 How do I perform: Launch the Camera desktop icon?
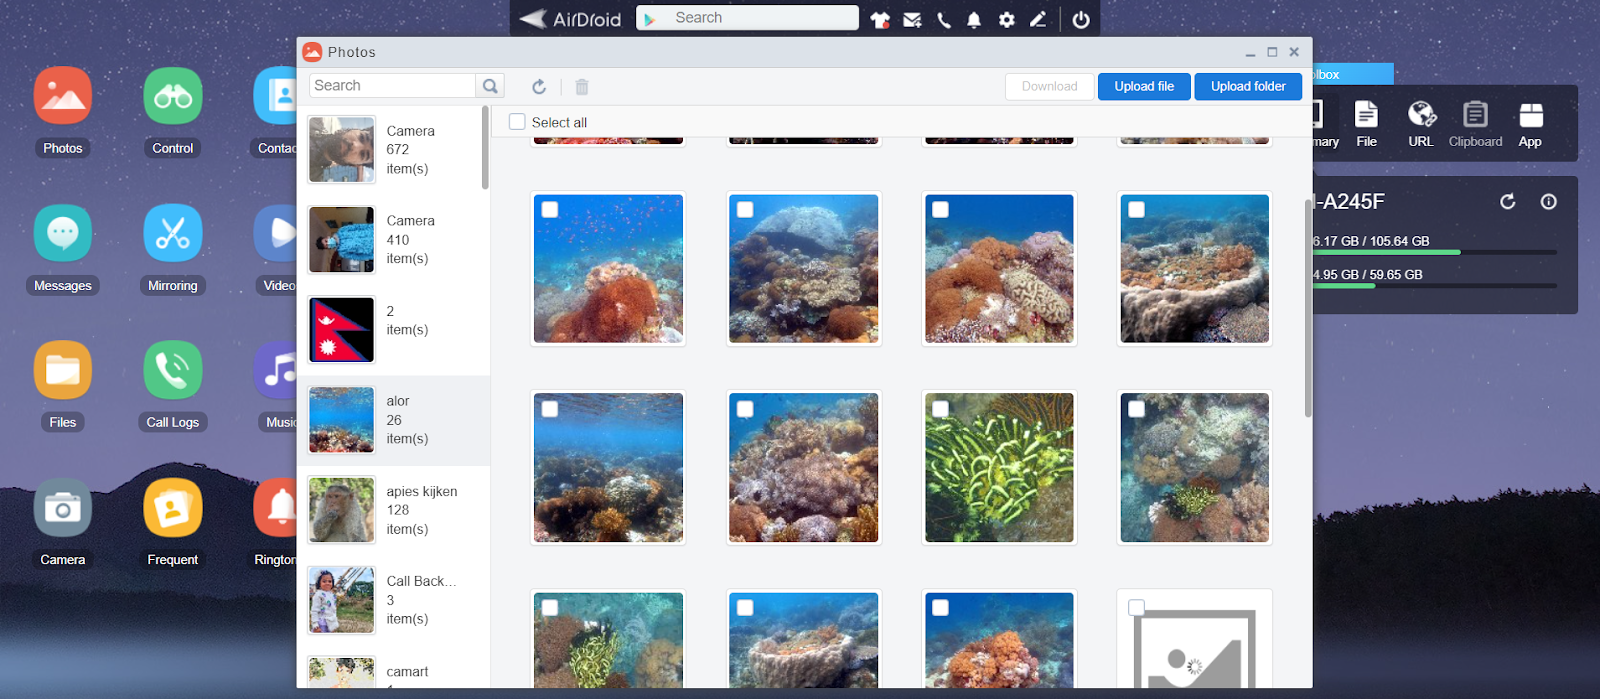[63, 508]
